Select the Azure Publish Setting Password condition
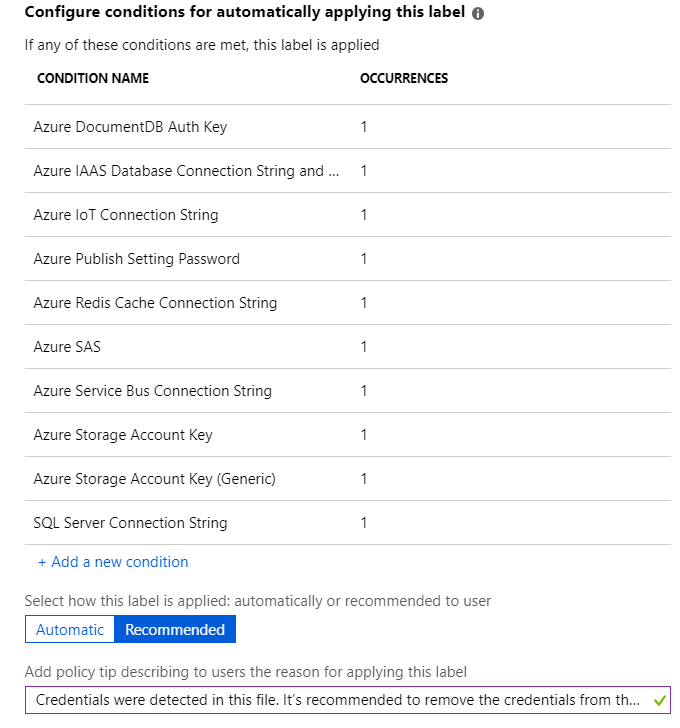Screen dimensions: 680x728 click(x=137, y=259)
